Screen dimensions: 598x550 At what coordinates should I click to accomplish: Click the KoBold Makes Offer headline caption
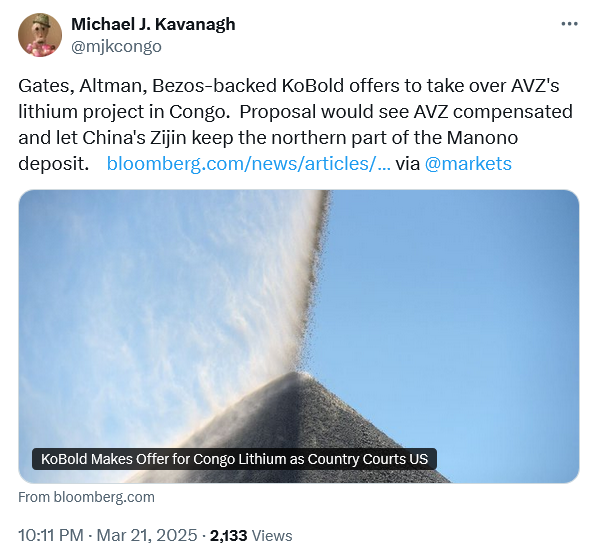[234, 459]
